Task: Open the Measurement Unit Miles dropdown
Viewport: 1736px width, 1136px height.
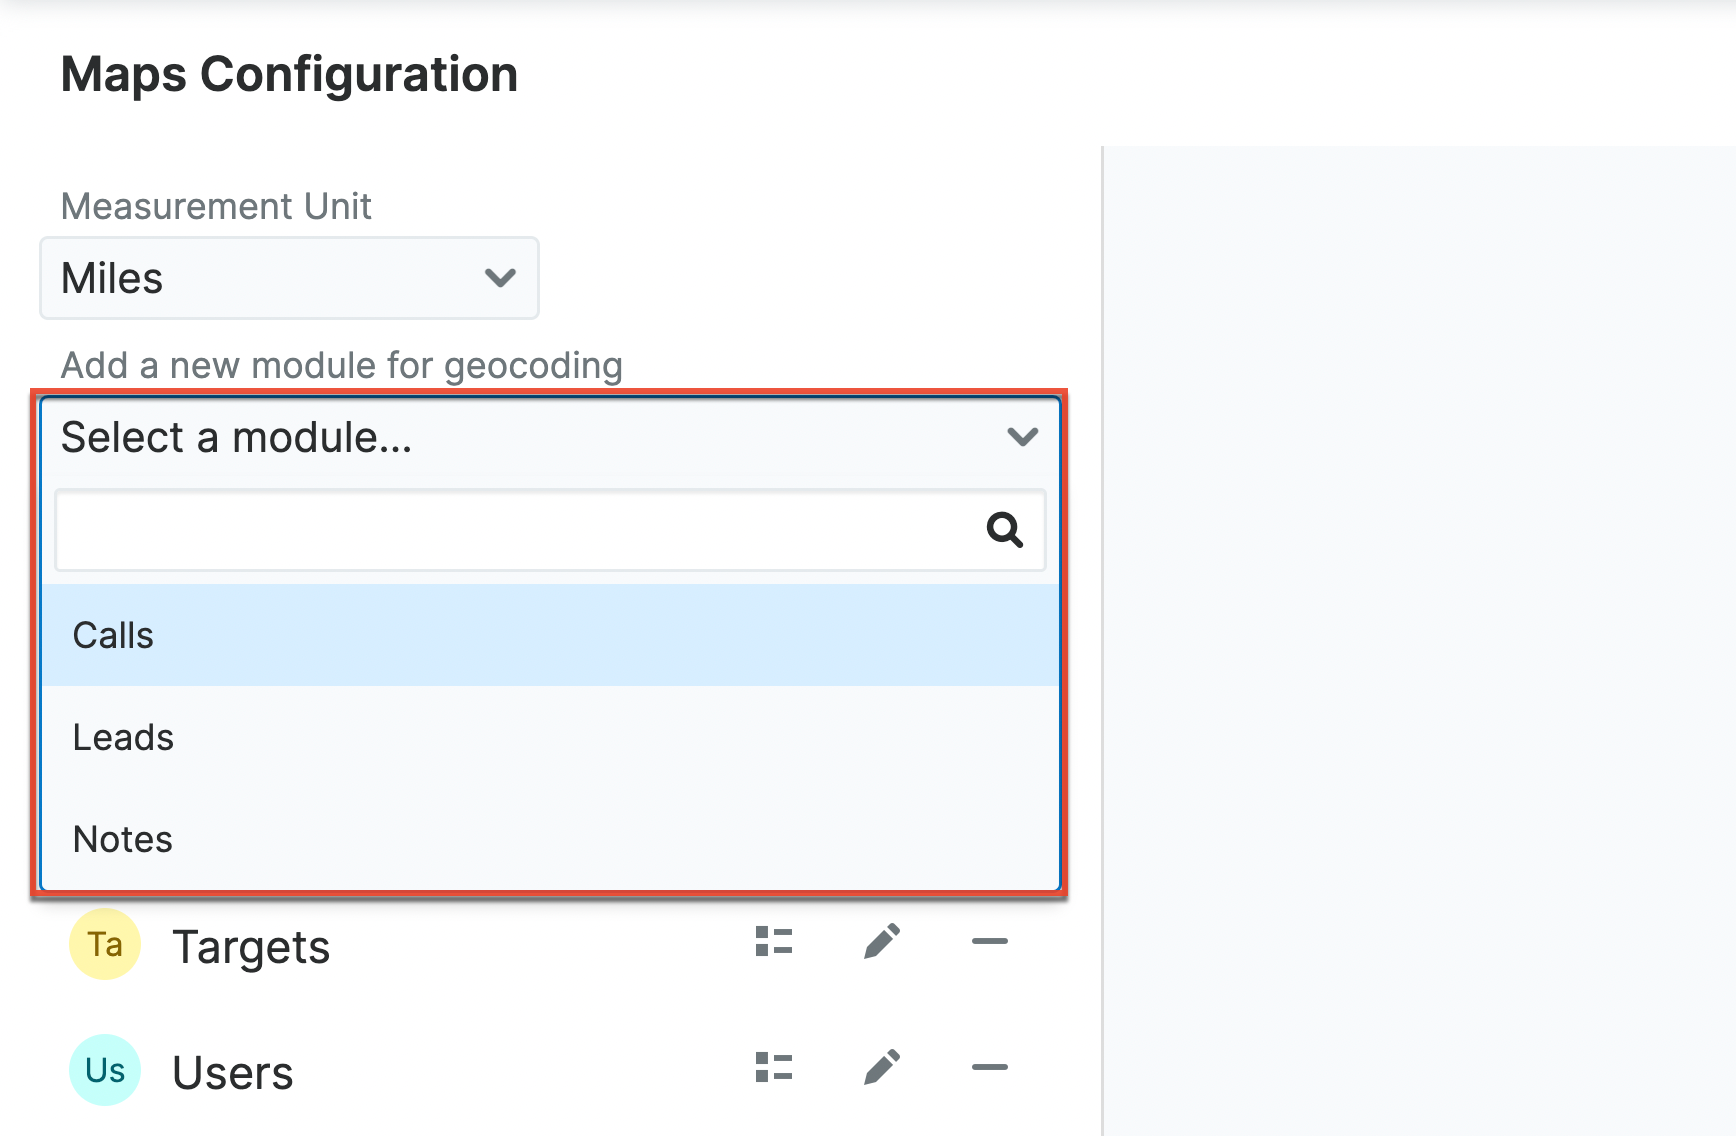Action: (x=289, y=278)
